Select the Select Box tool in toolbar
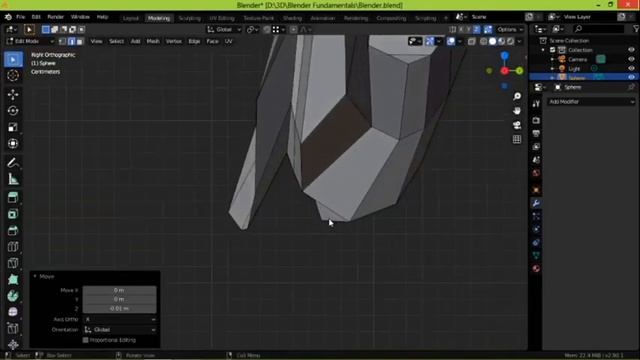Image resolution: width=640 pixels, height=360 pixels. (x=13, y=60)
